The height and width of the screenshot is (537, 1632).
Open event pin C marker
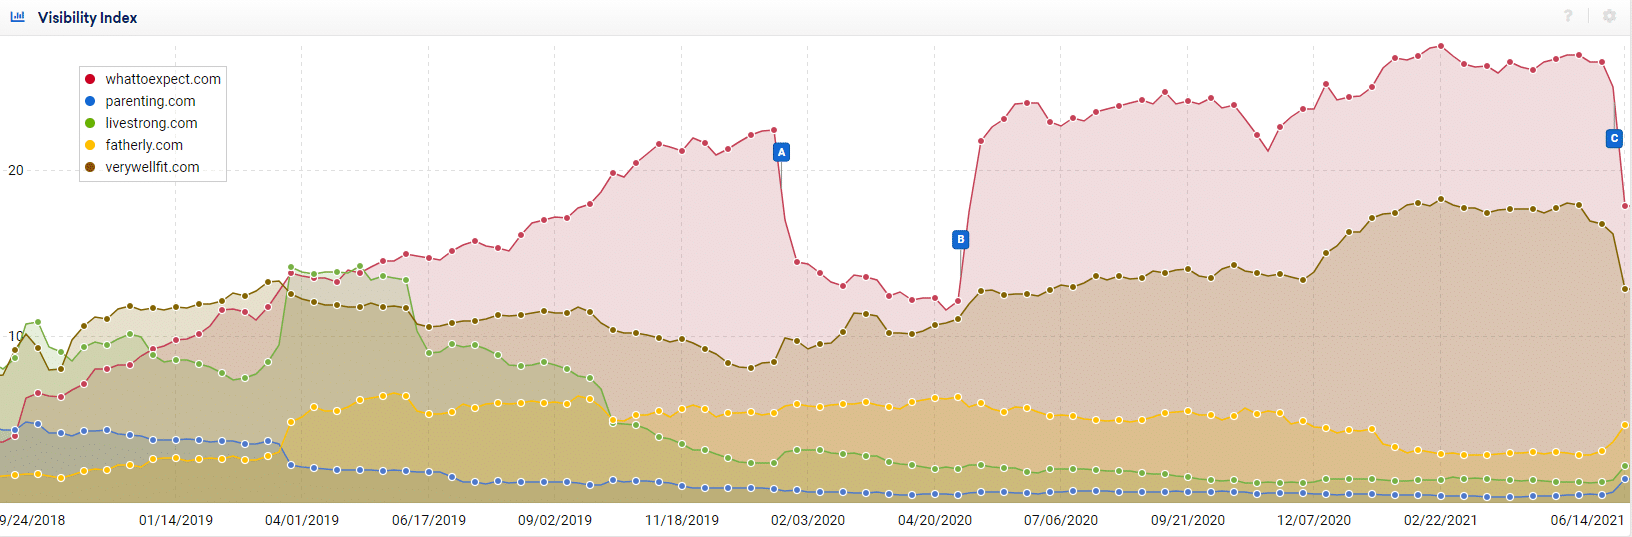tap(1614, 139)
